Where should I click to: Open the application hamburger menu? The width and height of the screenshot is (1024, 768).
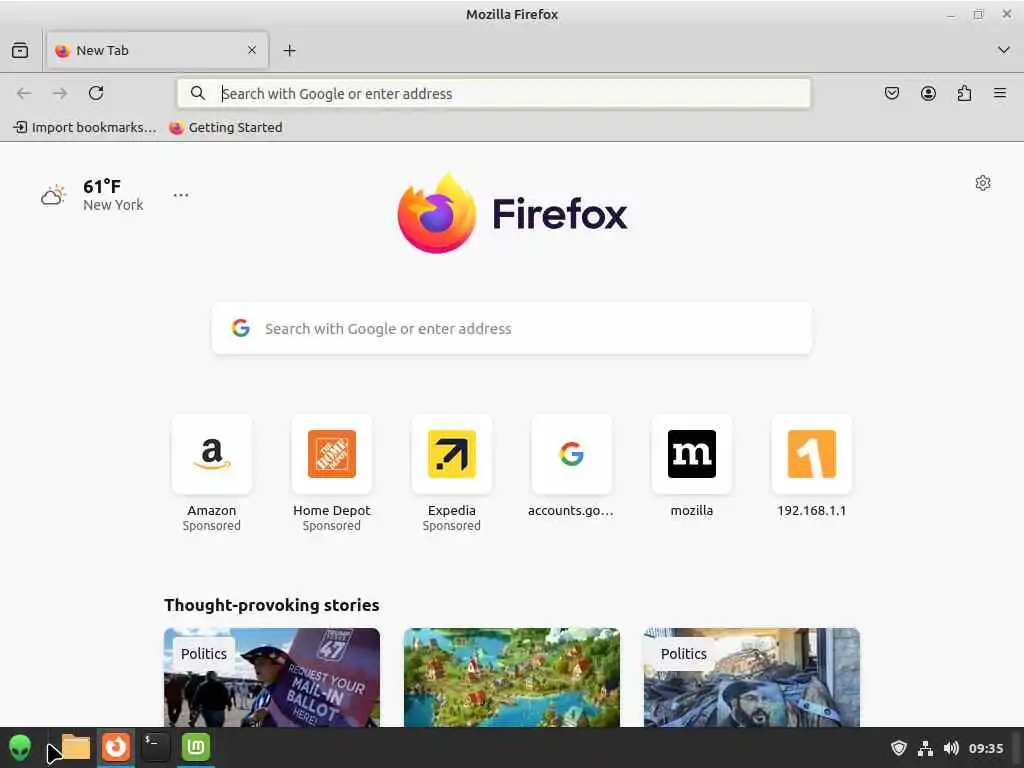1000,93
